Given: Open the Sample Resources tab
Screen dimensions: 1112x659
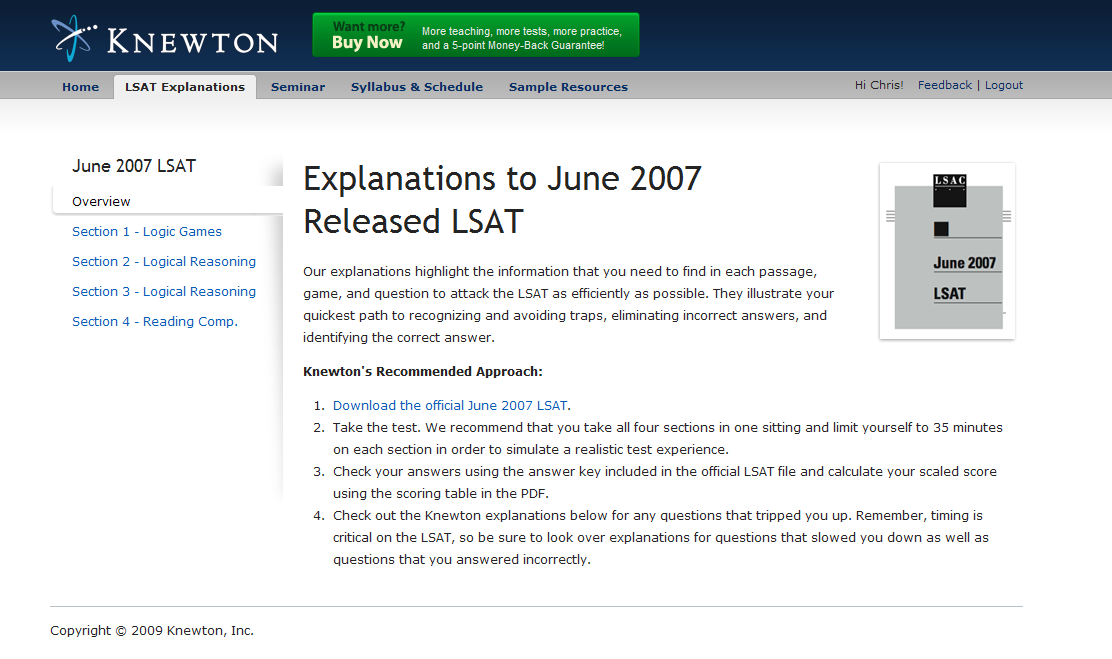Looking at the screenshot, I should coord(568,87).
